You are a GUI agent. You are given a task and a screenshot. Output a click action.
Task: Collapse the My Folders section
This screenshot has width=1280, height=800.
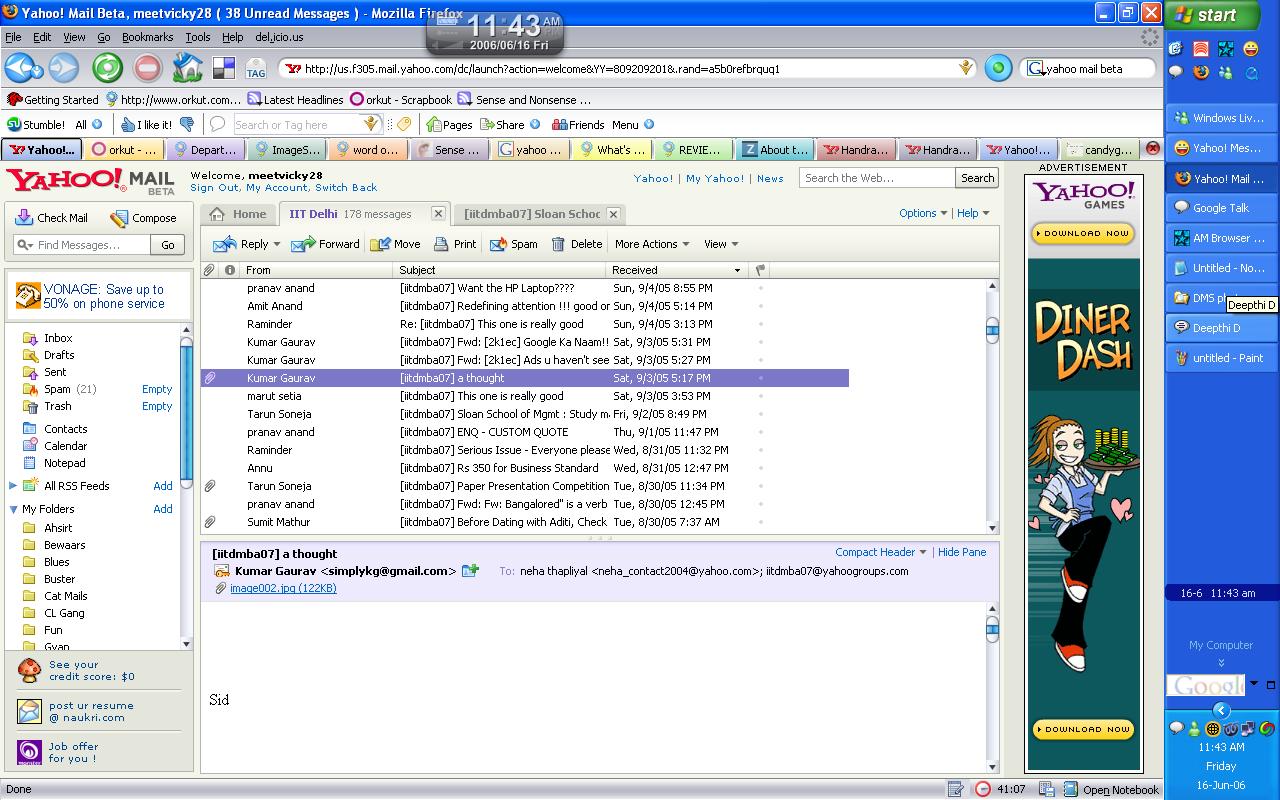tap(13, 509)
